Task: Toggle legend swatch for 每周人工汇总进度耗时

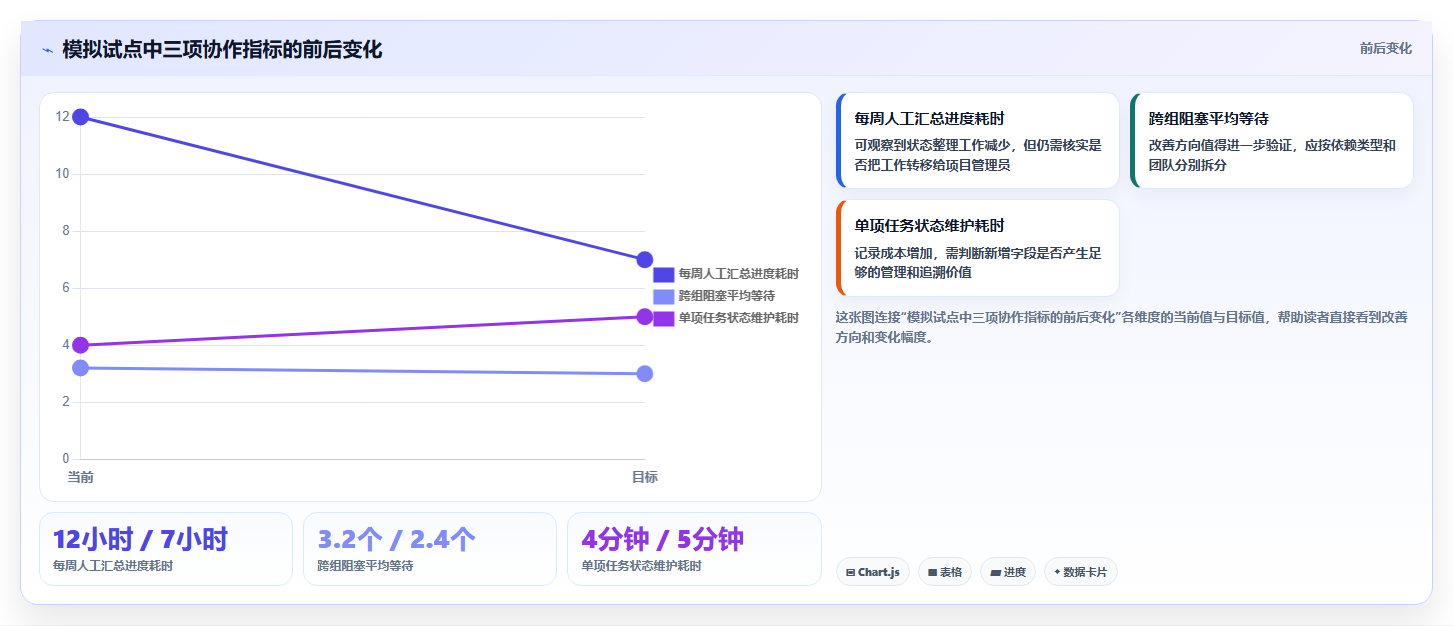Action: click(x=664, y=274)
